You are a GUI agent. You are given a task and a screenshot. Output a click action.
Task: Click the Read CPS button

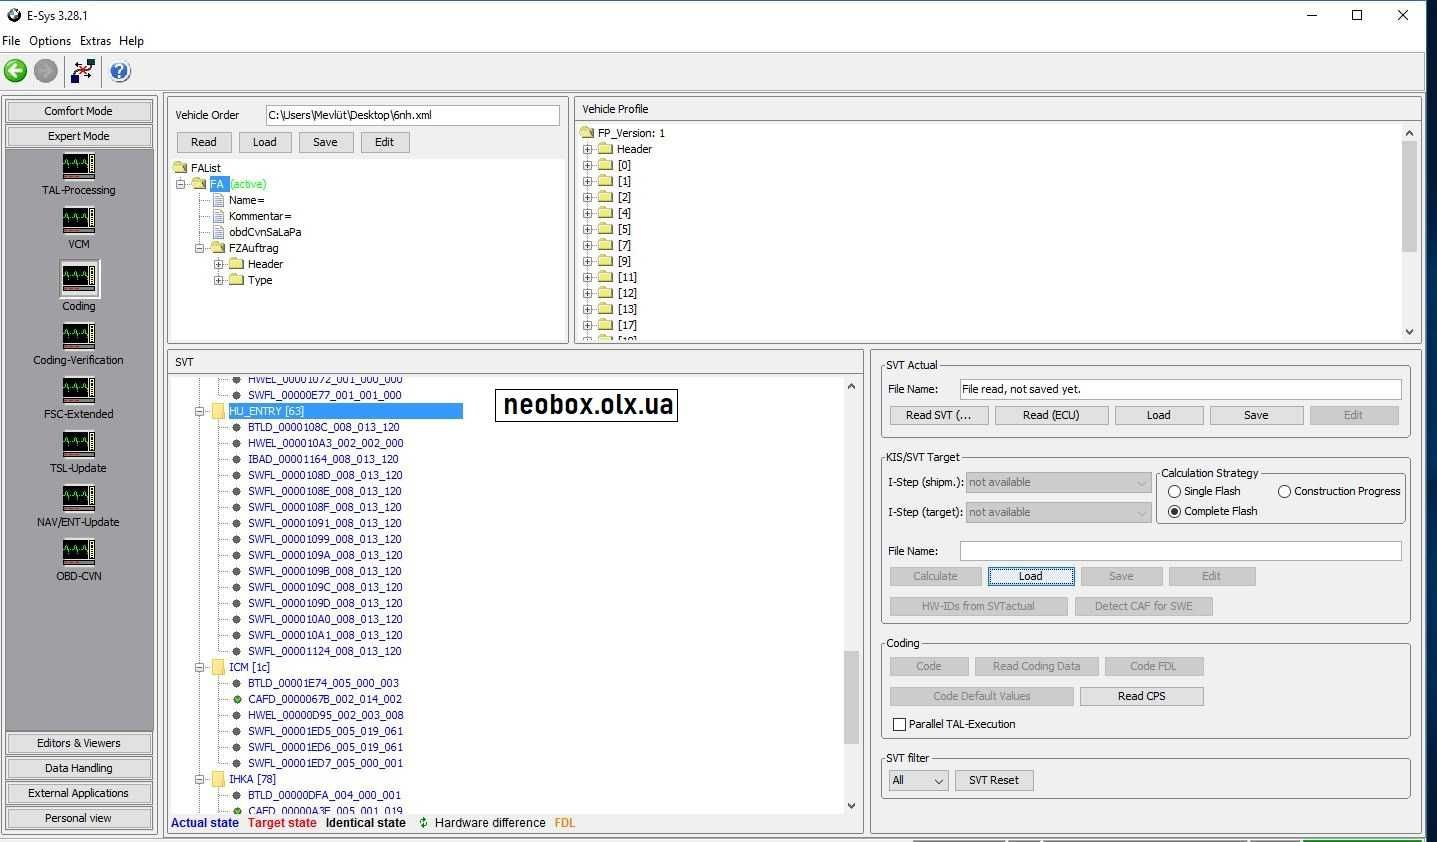(1142, 696)
